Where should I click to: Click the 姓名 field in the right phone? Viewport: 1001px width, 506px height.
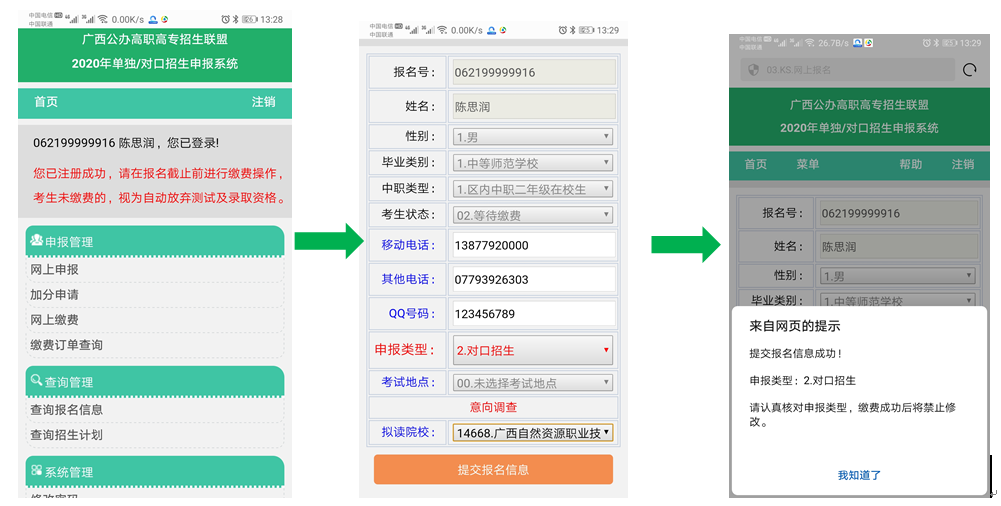coord(899,246)
